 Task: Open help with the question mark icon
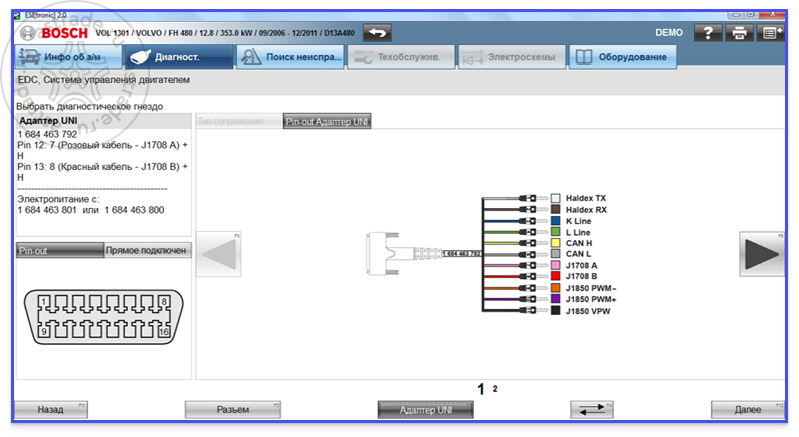(x=708, y=33)
